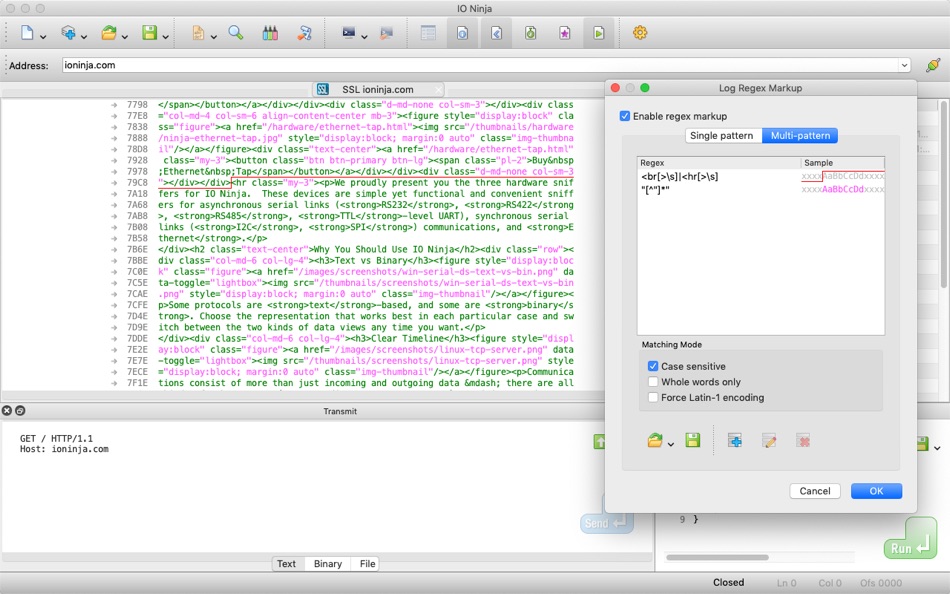Switch Transmit pane to Text tab
The image size is (950, 594).
click(x=286, y=564)
